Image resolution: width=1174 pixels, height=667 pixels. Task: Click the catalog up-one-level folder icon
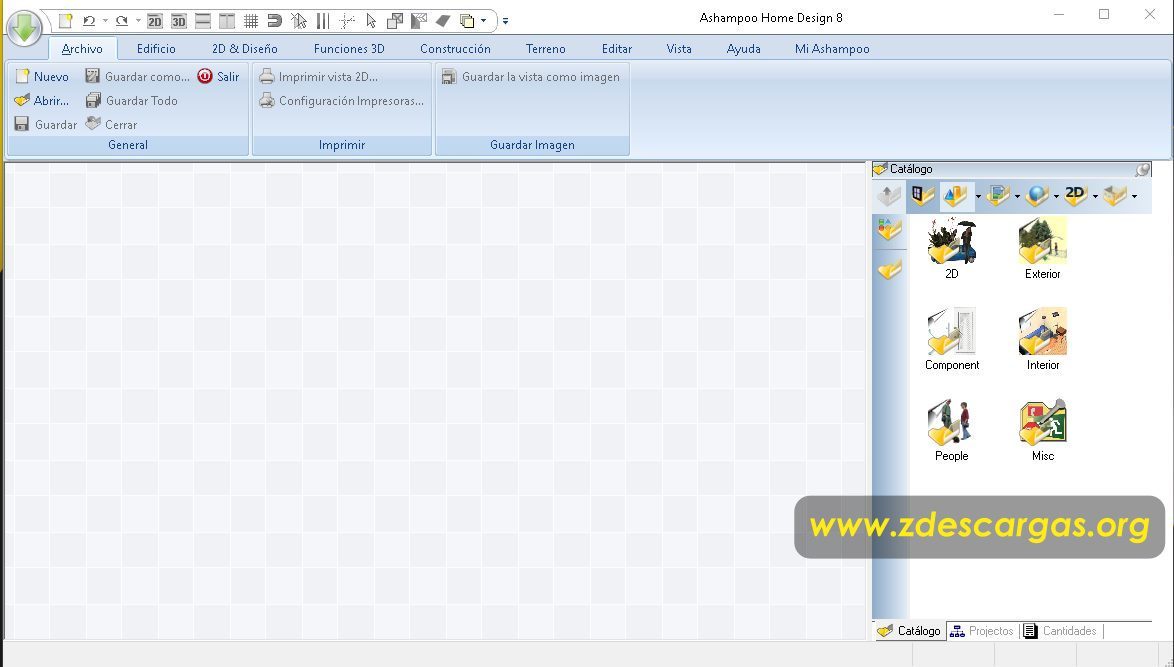coord(889,196)
